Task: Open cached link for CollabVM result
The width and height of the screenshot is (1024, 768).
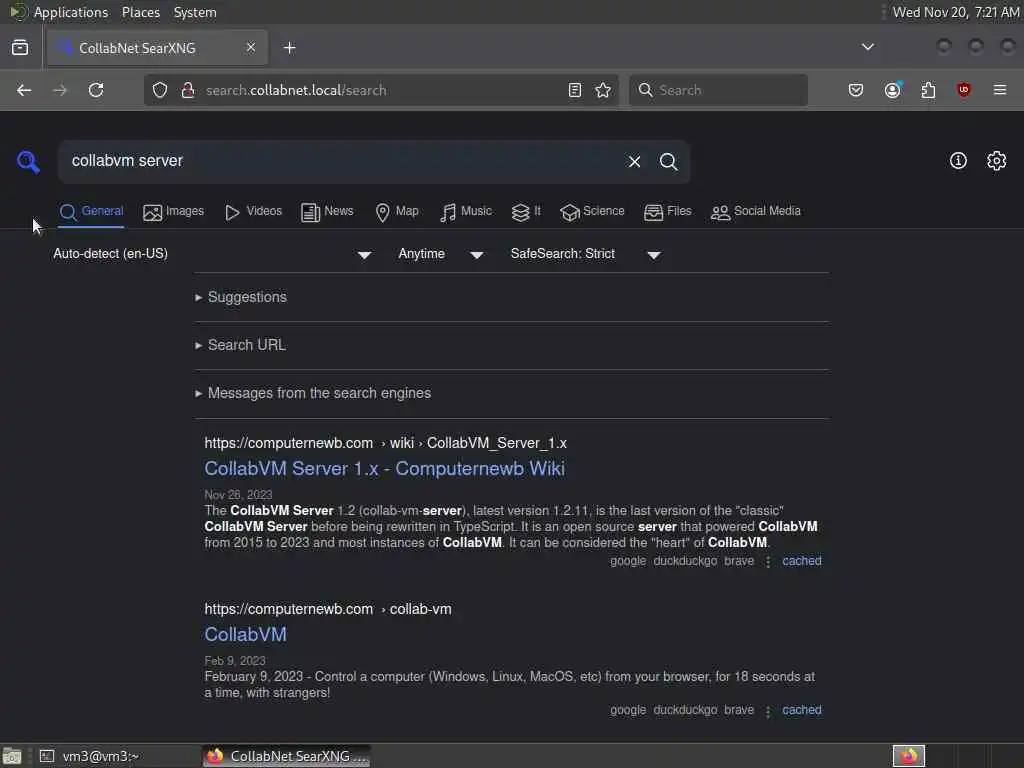Action: 802,710
